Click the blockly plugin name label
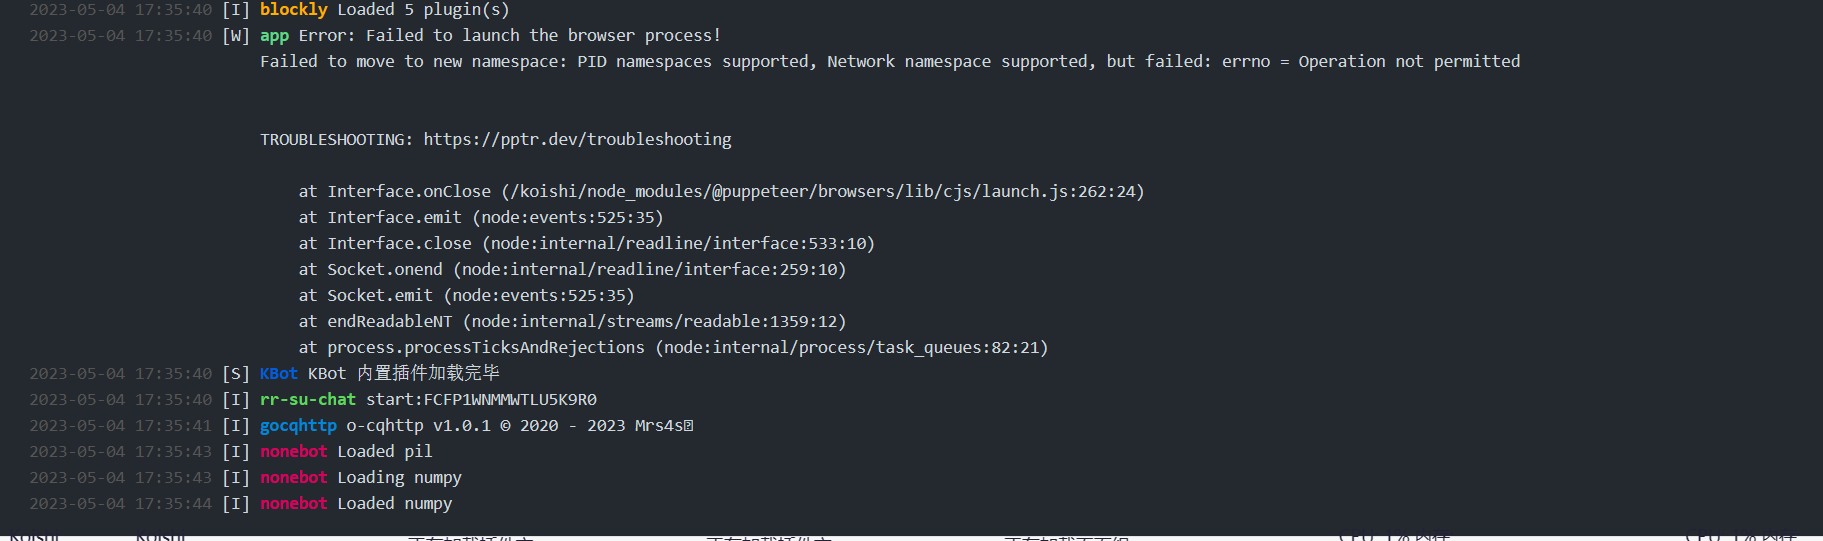The image size is (1823, 541). point(293,10)
